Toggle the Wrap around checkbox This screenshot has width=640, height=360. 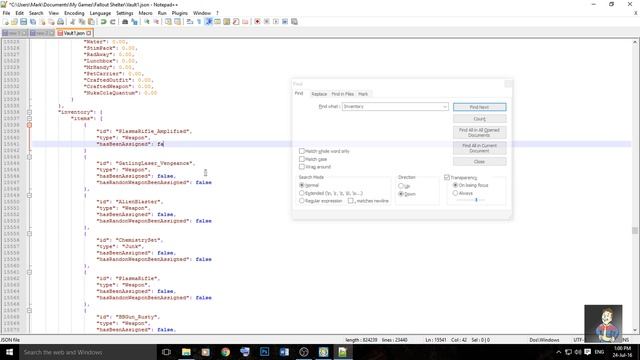302,167
